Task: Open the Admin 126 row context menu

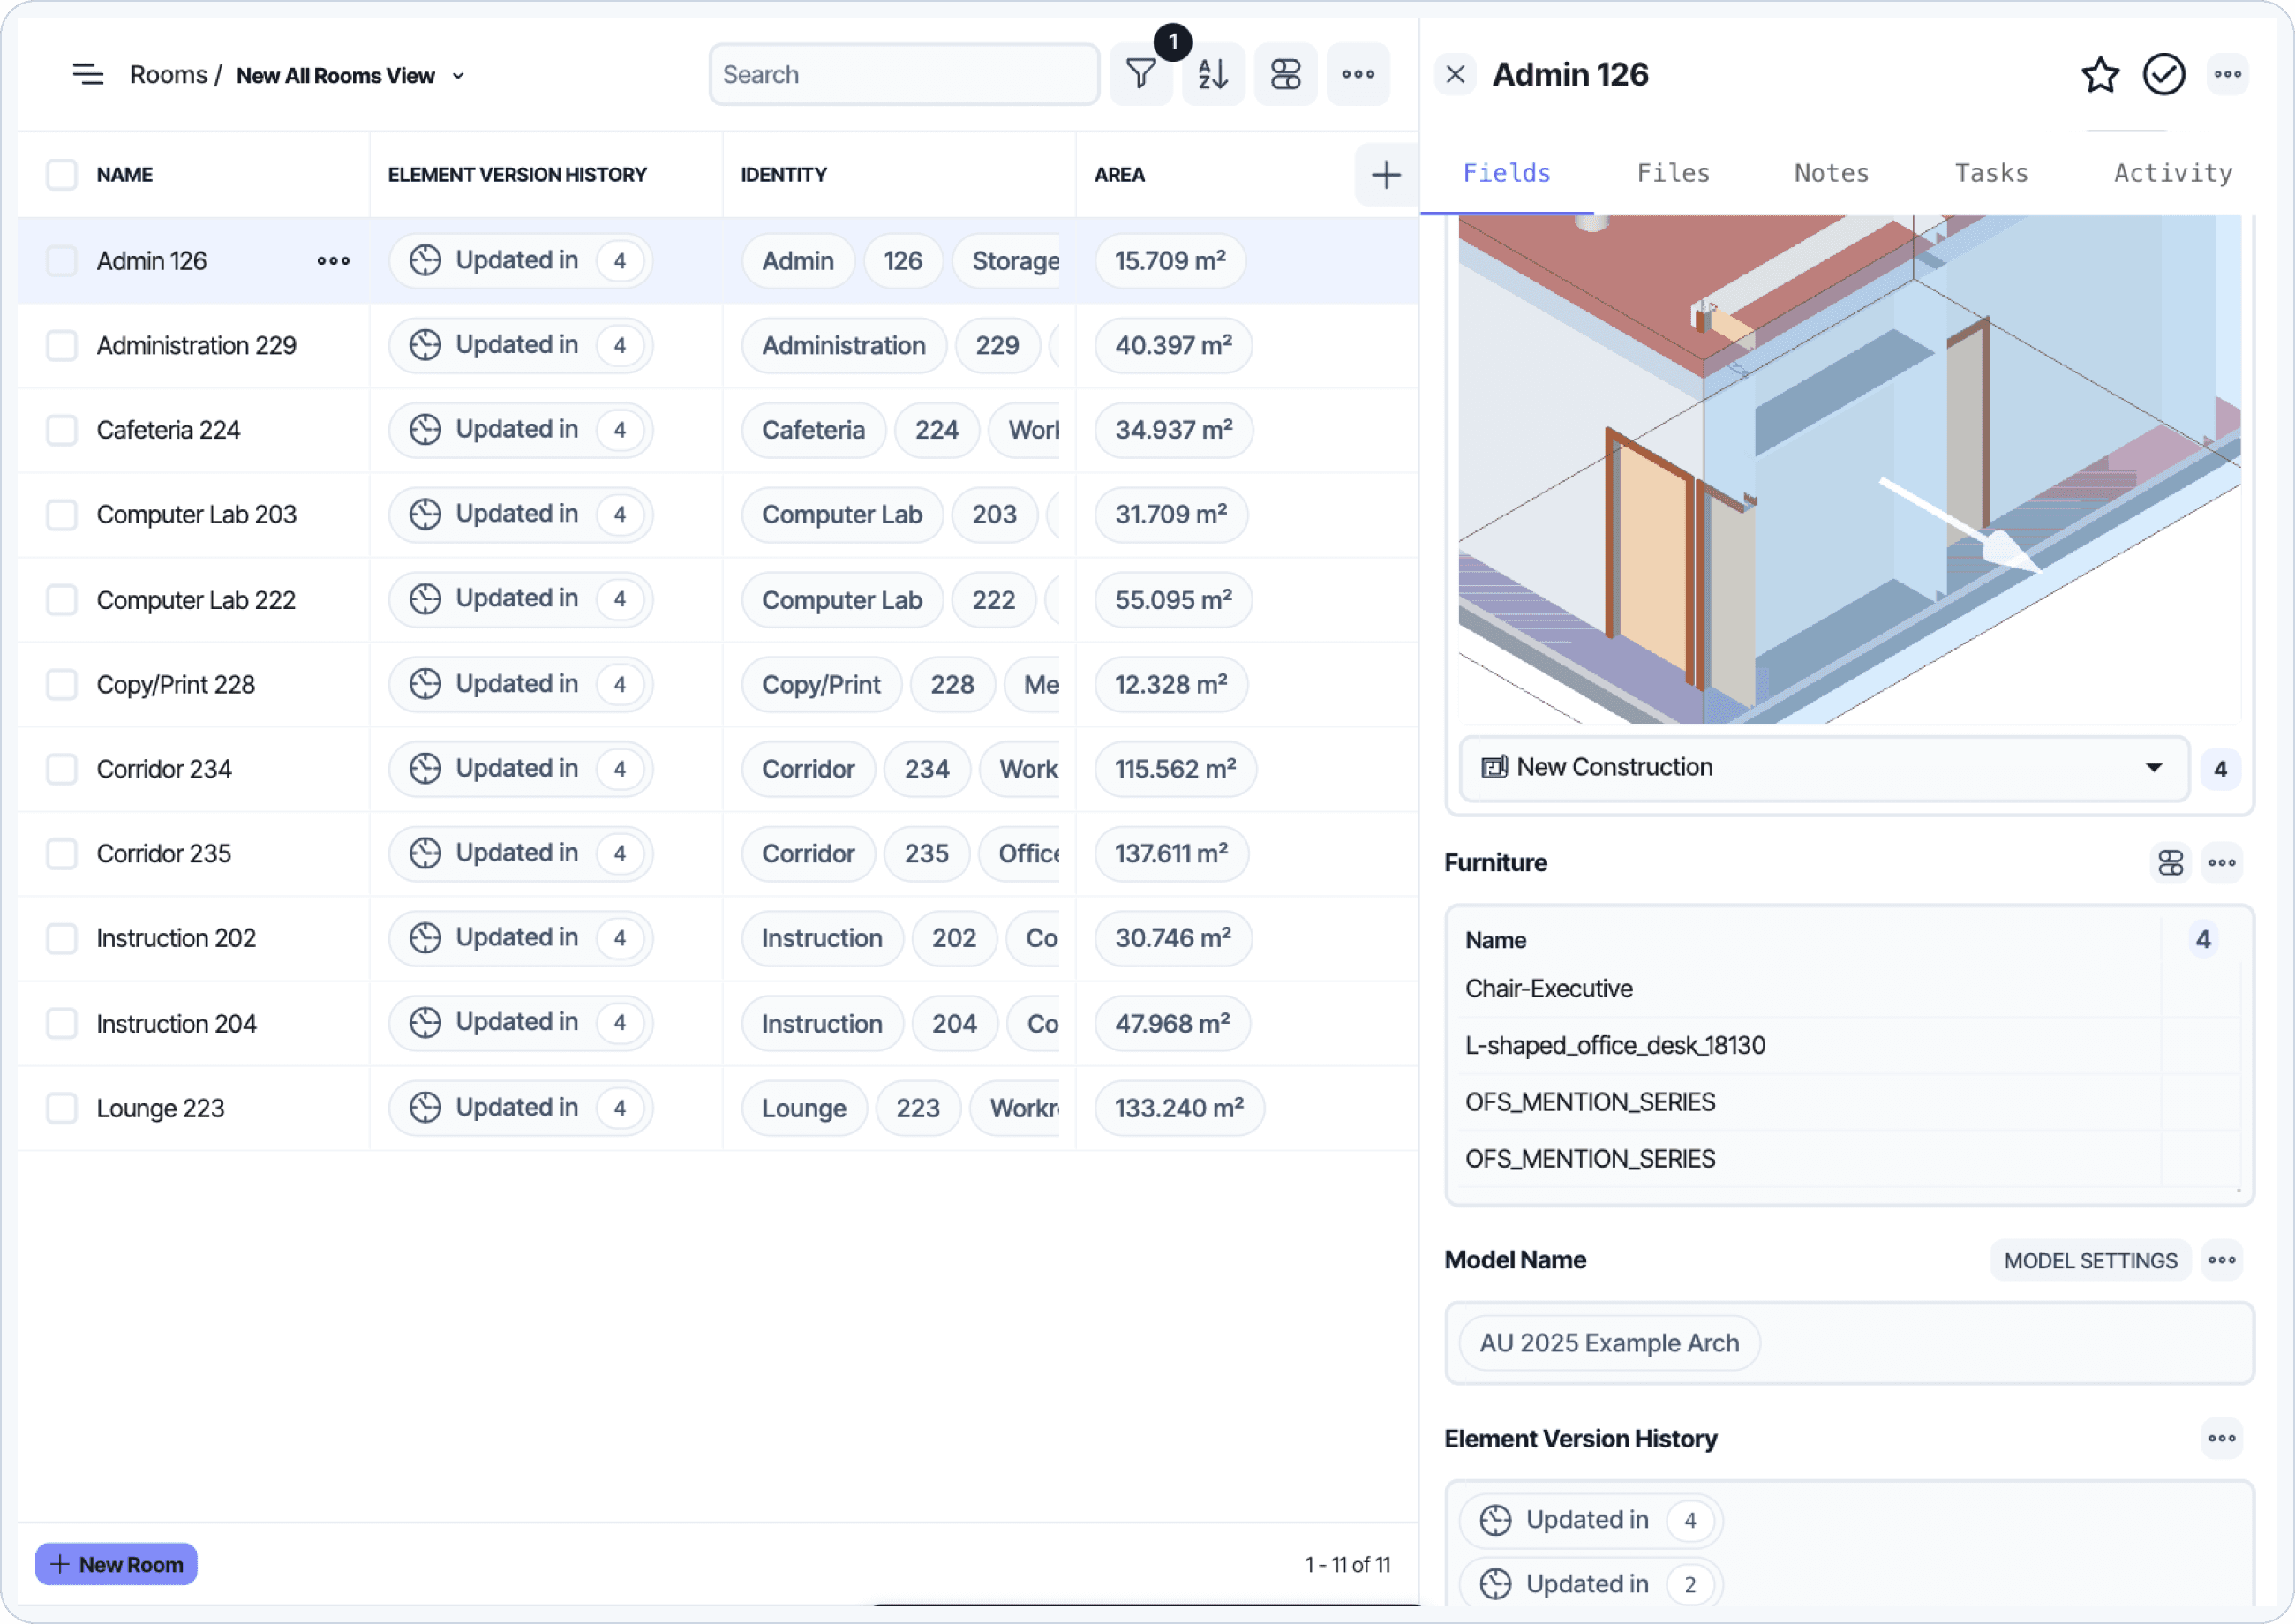Action: click(332, 260)
